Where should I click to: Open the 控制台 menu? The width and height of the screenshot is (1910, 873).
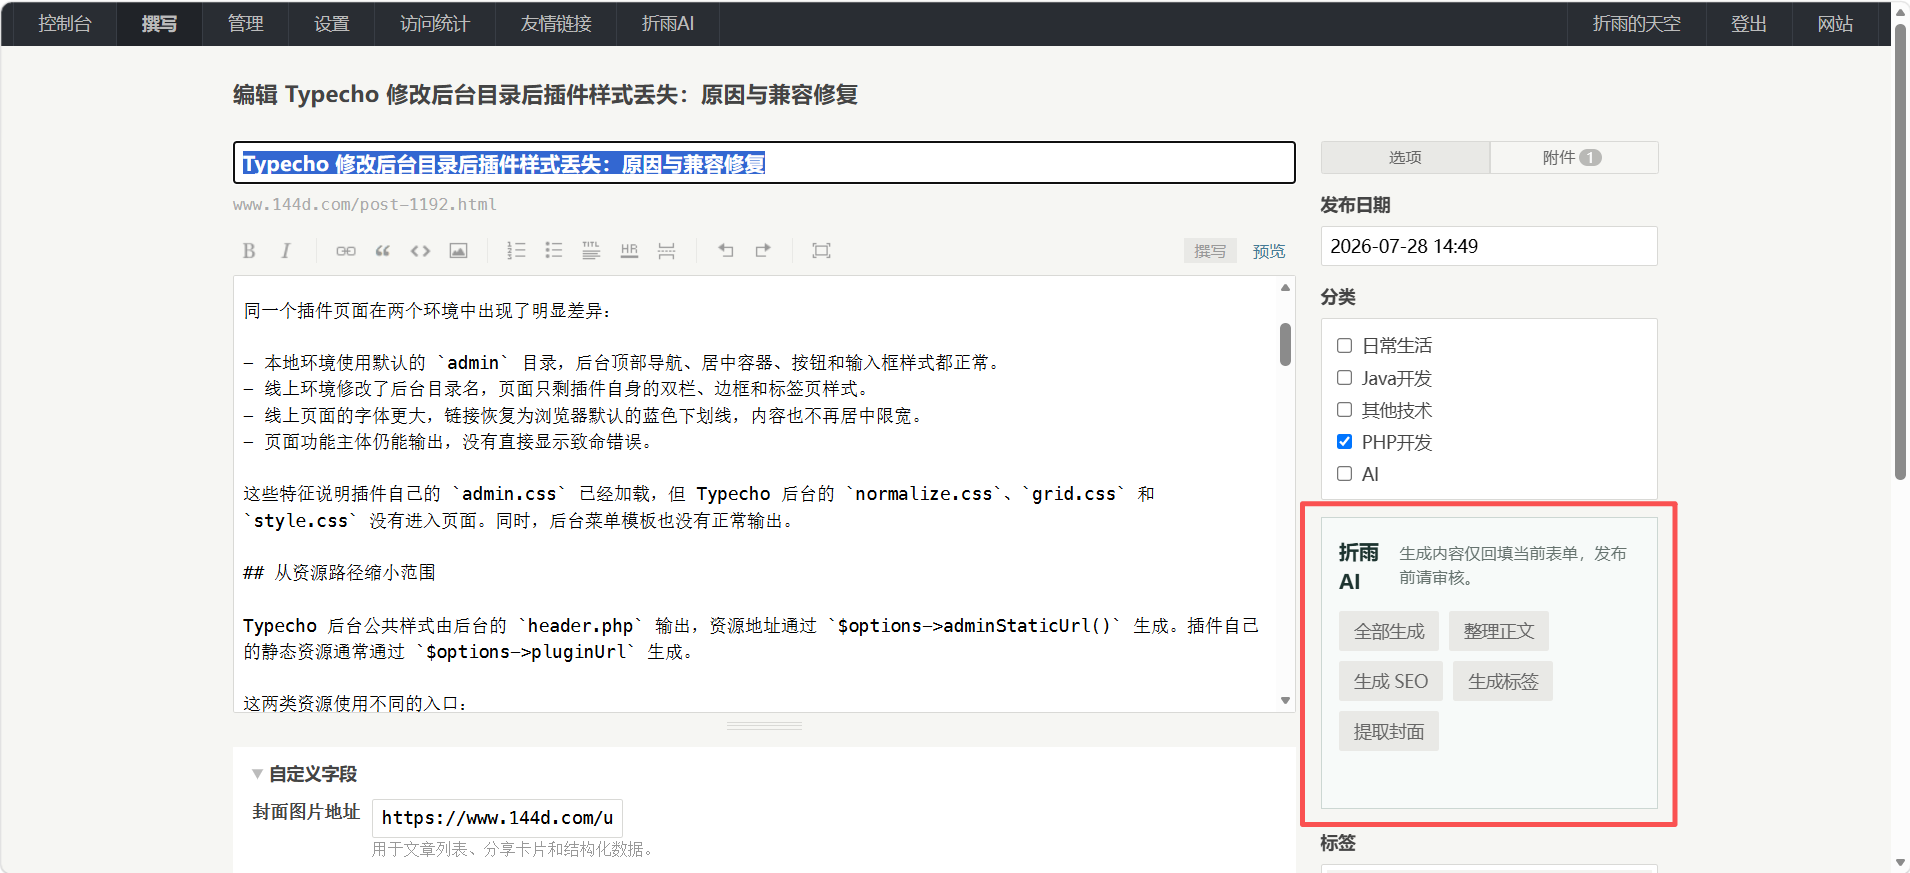[65, 24]
